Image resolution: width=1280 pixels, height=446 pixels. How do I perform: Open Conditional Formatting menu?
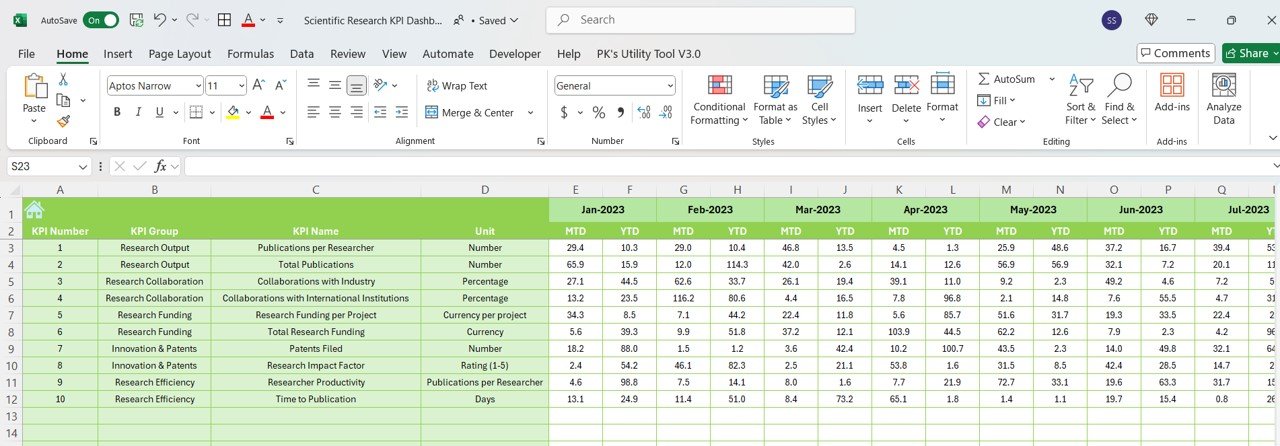pos(718,100)
